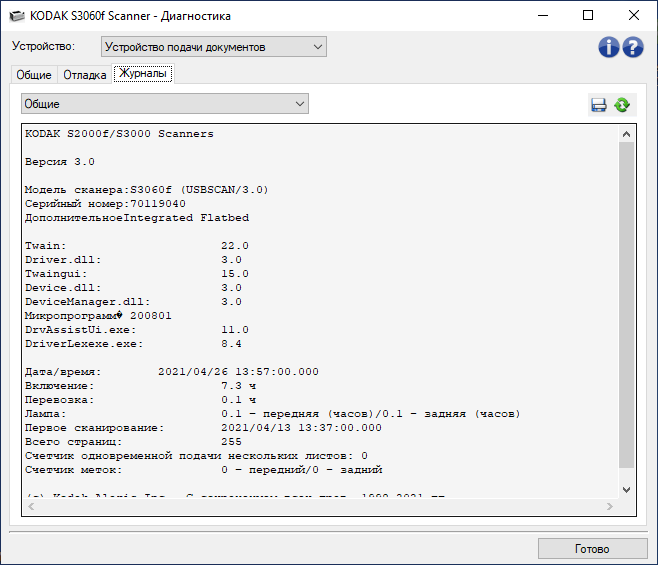Click the 'Первое сканирование:' line
The image size is (658, 565).
pos(203,428)
